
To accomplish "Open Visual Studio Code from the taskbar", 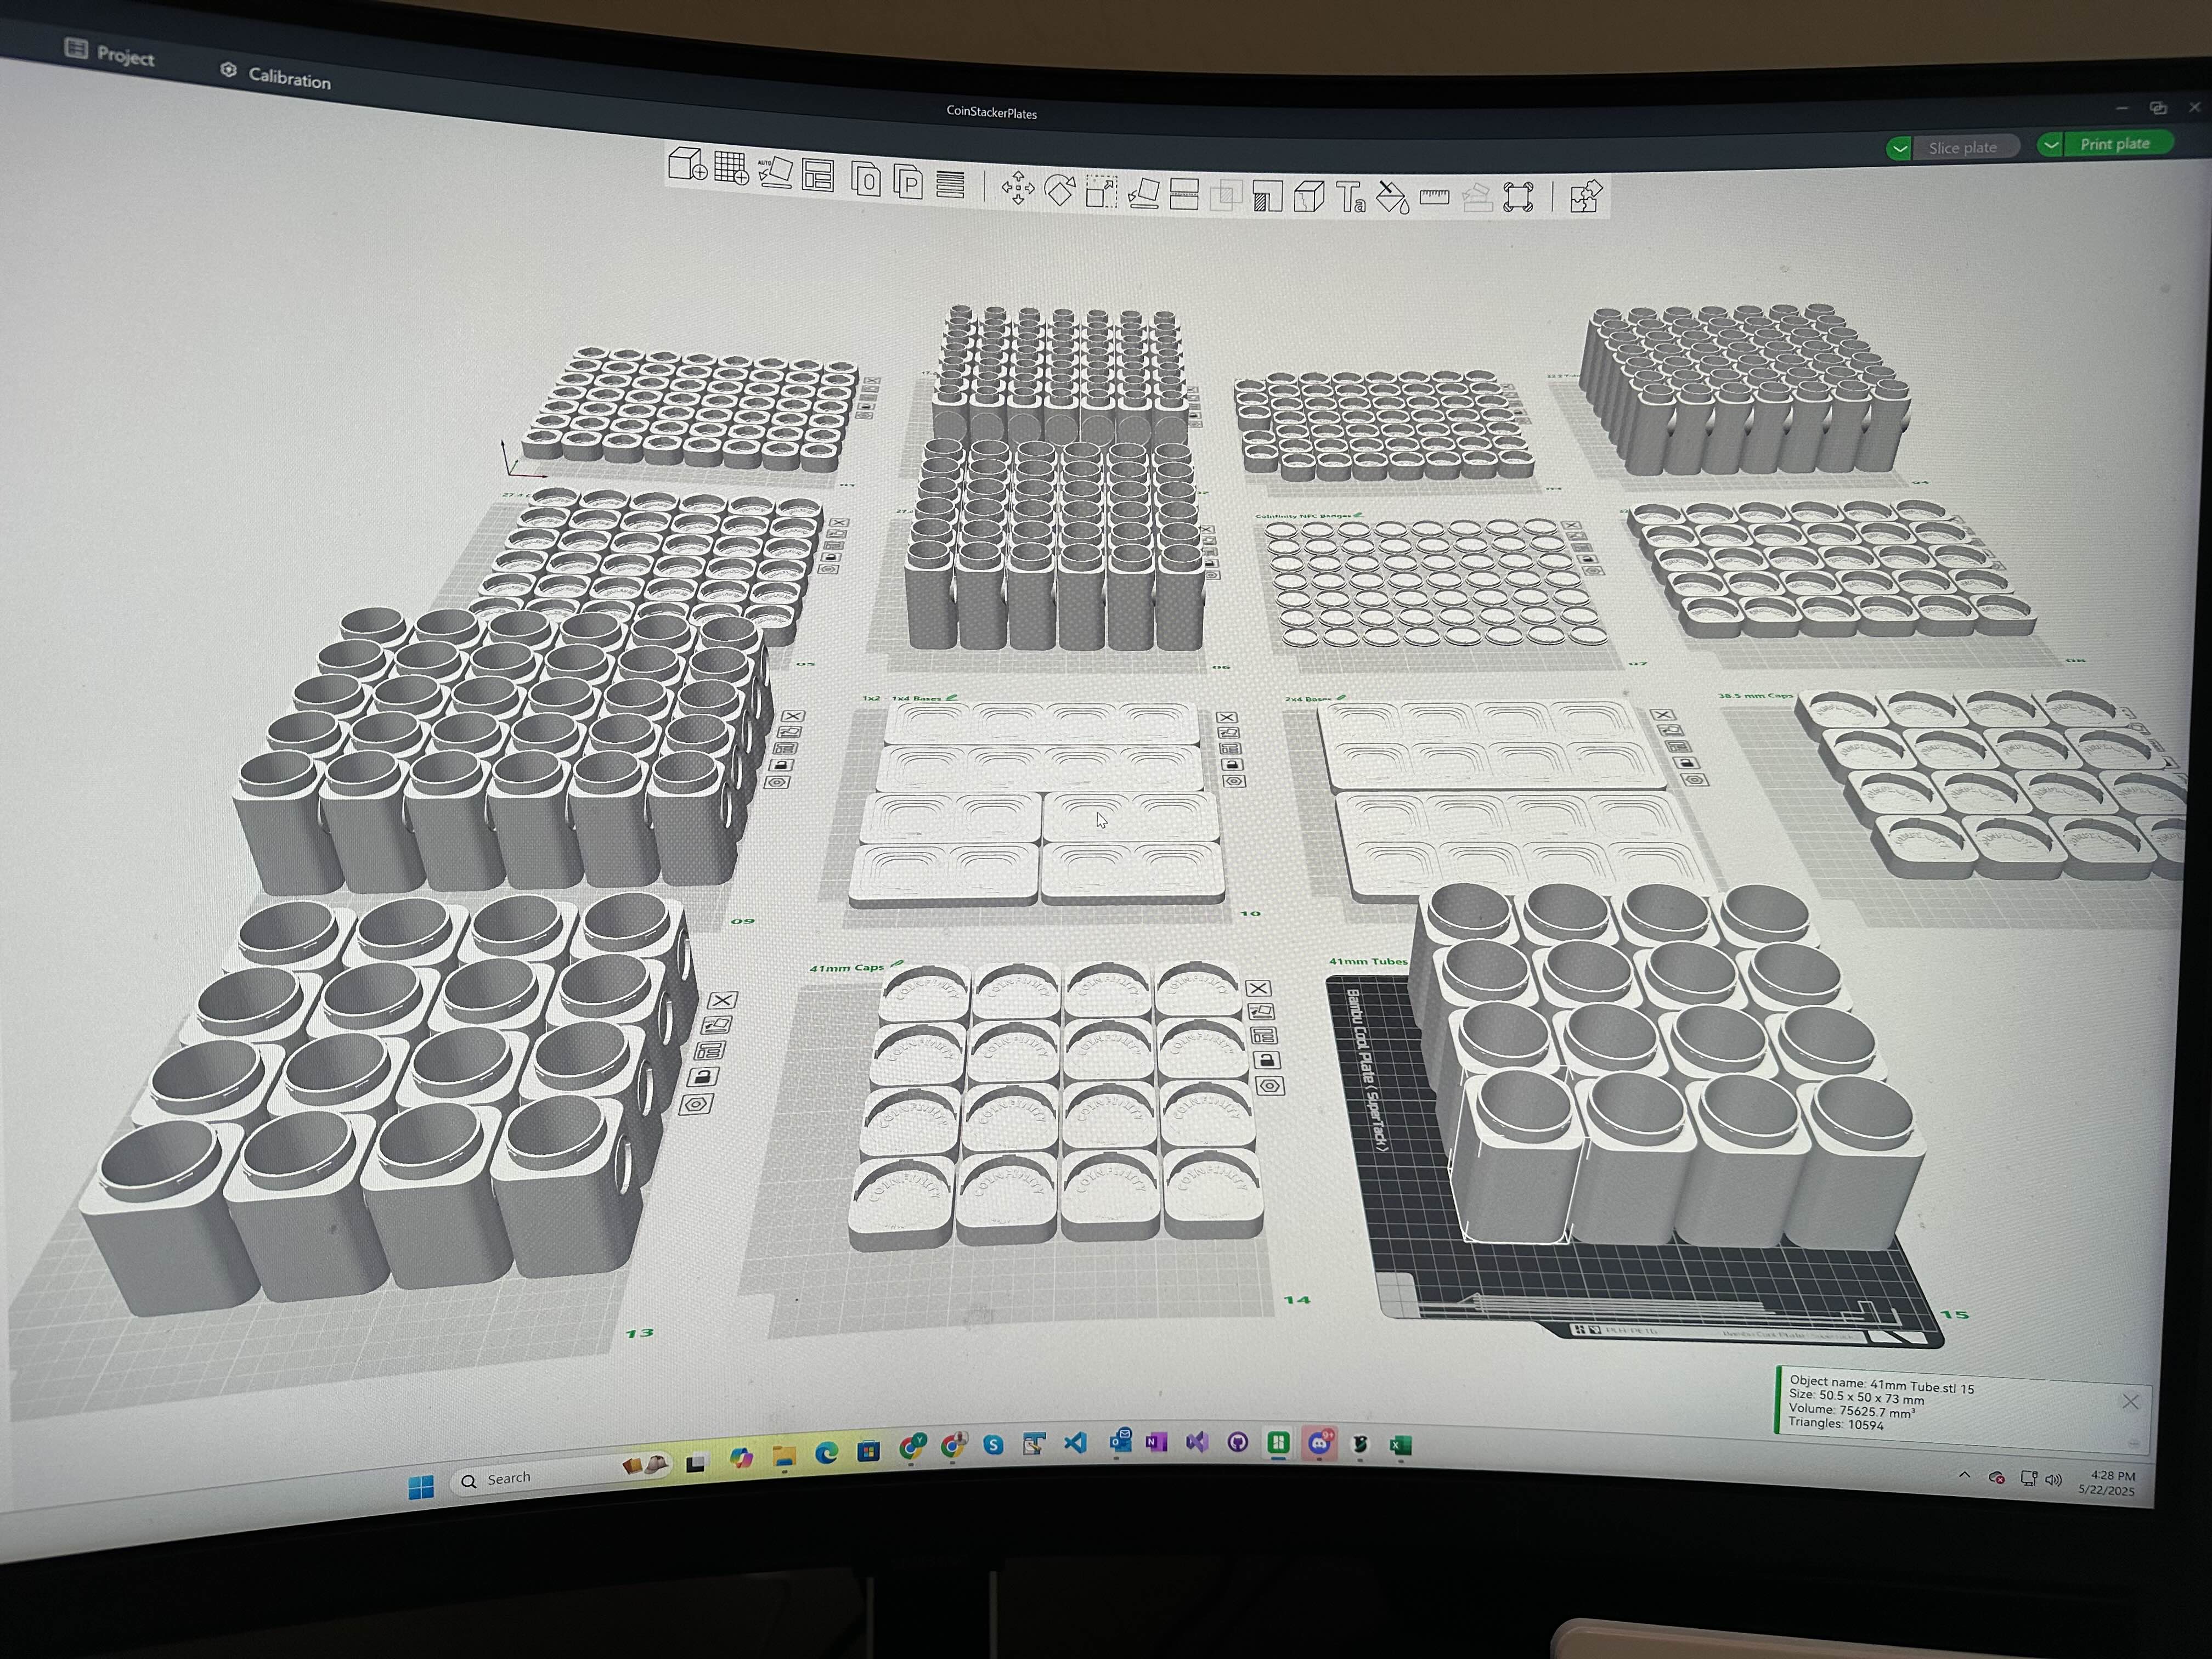I will (x=1075, y=1442).
